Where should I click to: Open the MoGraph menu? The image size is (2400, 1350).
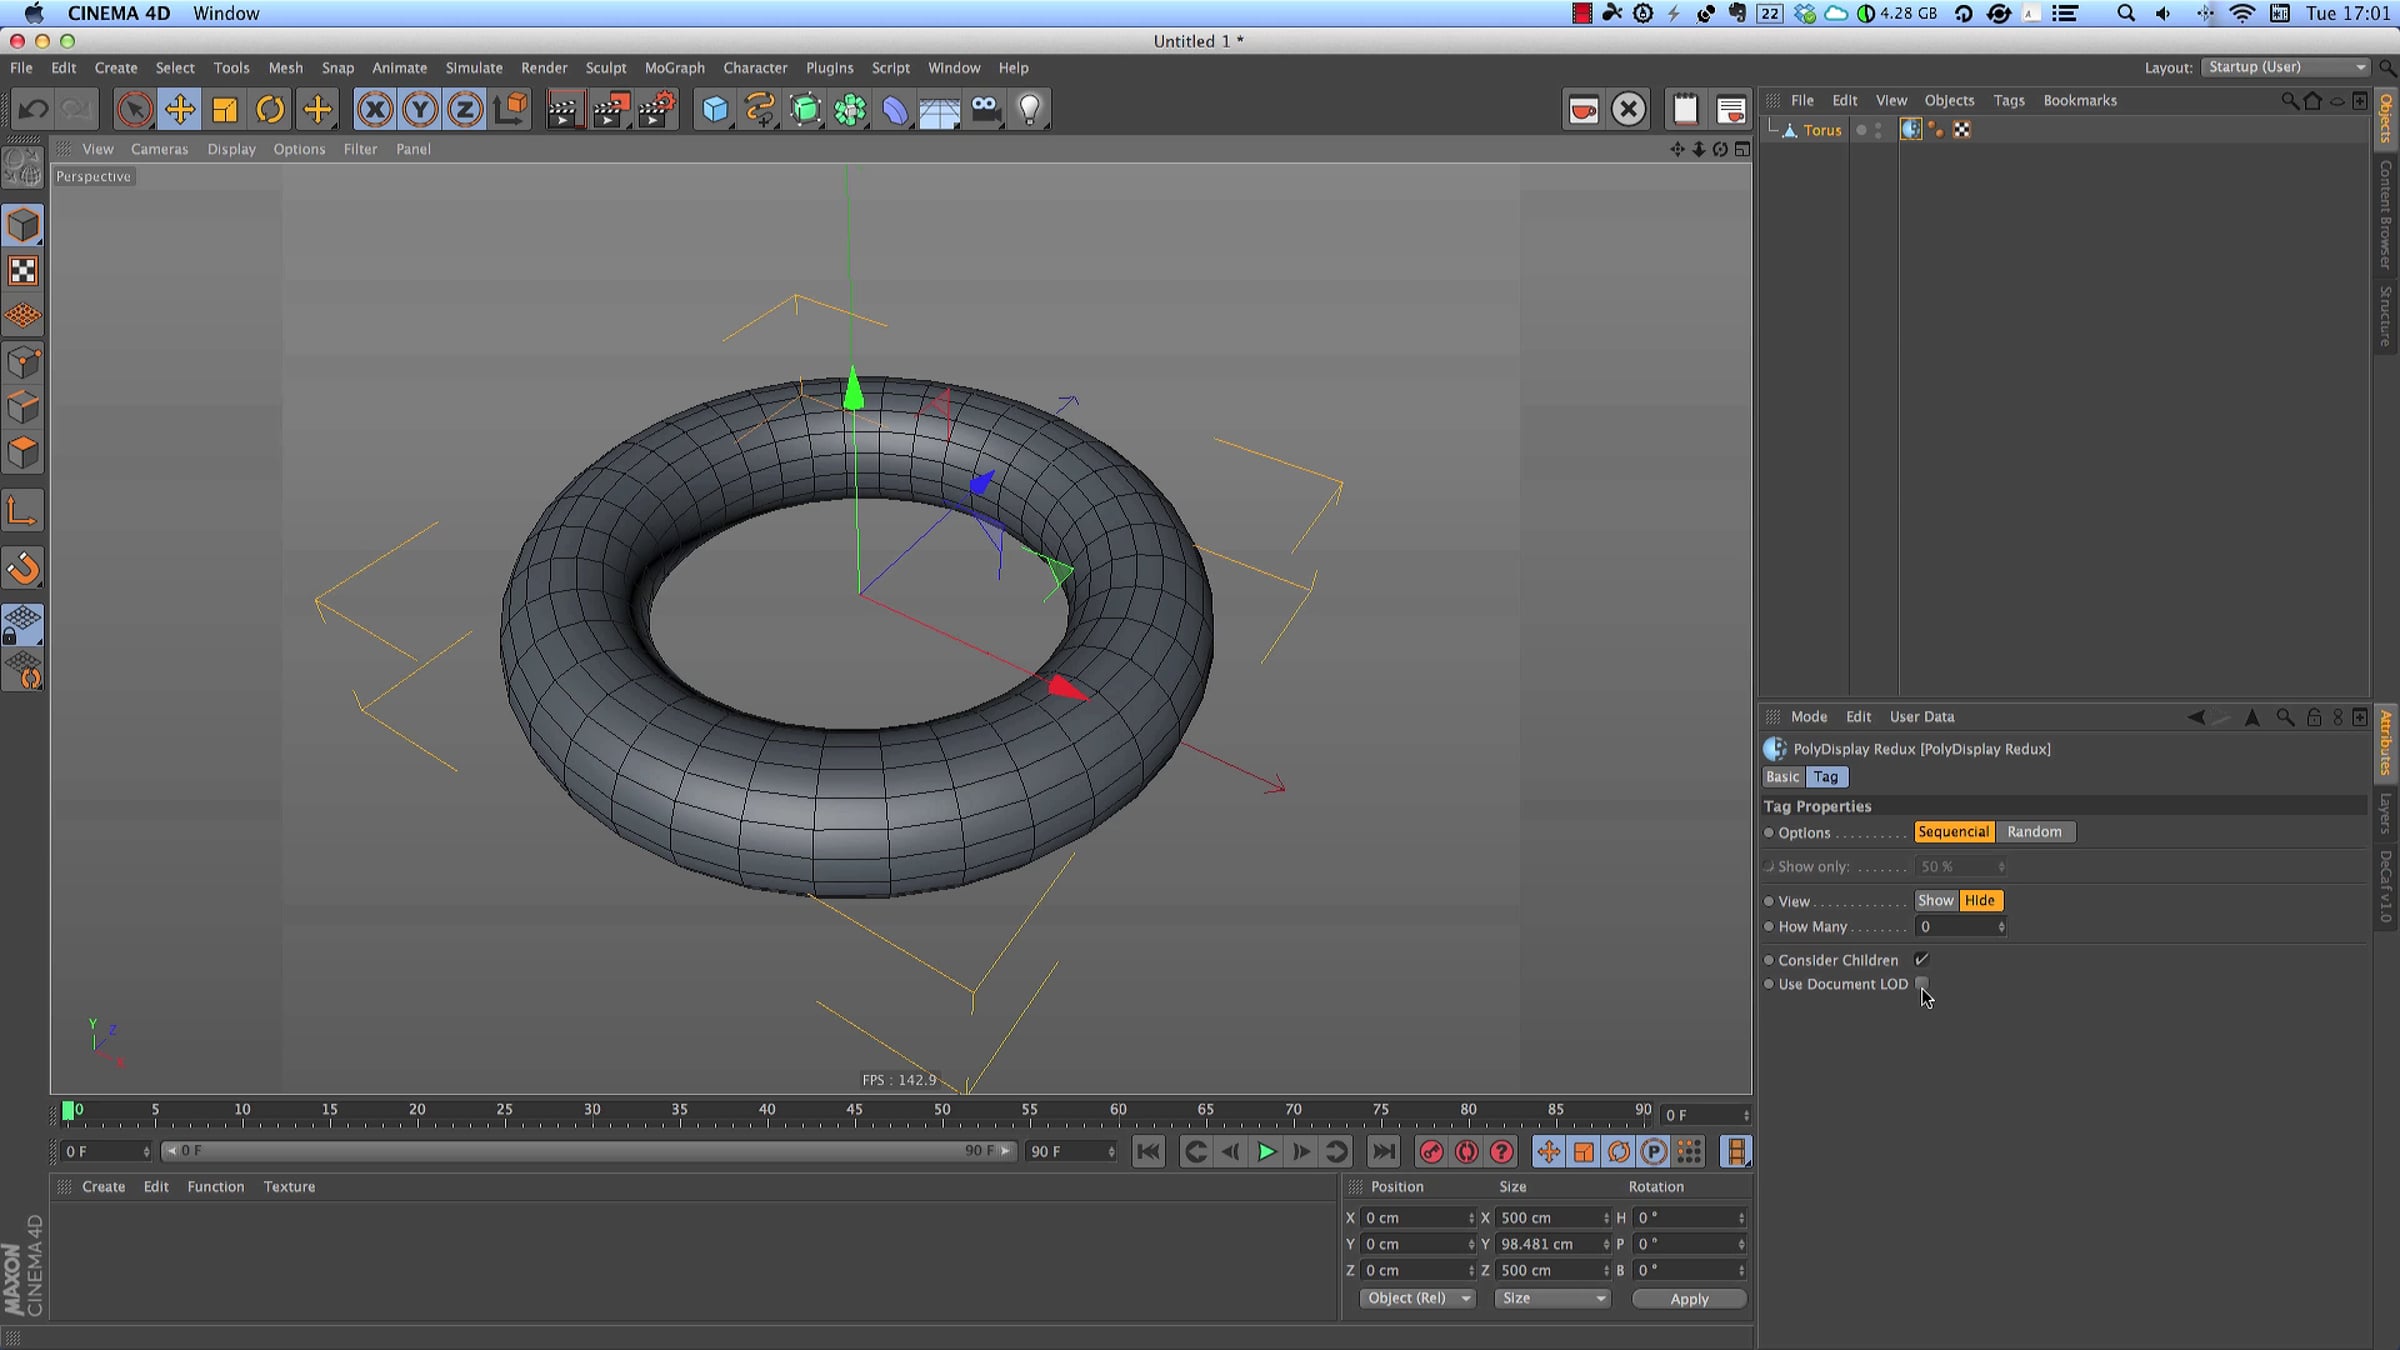tap(674, 68)
